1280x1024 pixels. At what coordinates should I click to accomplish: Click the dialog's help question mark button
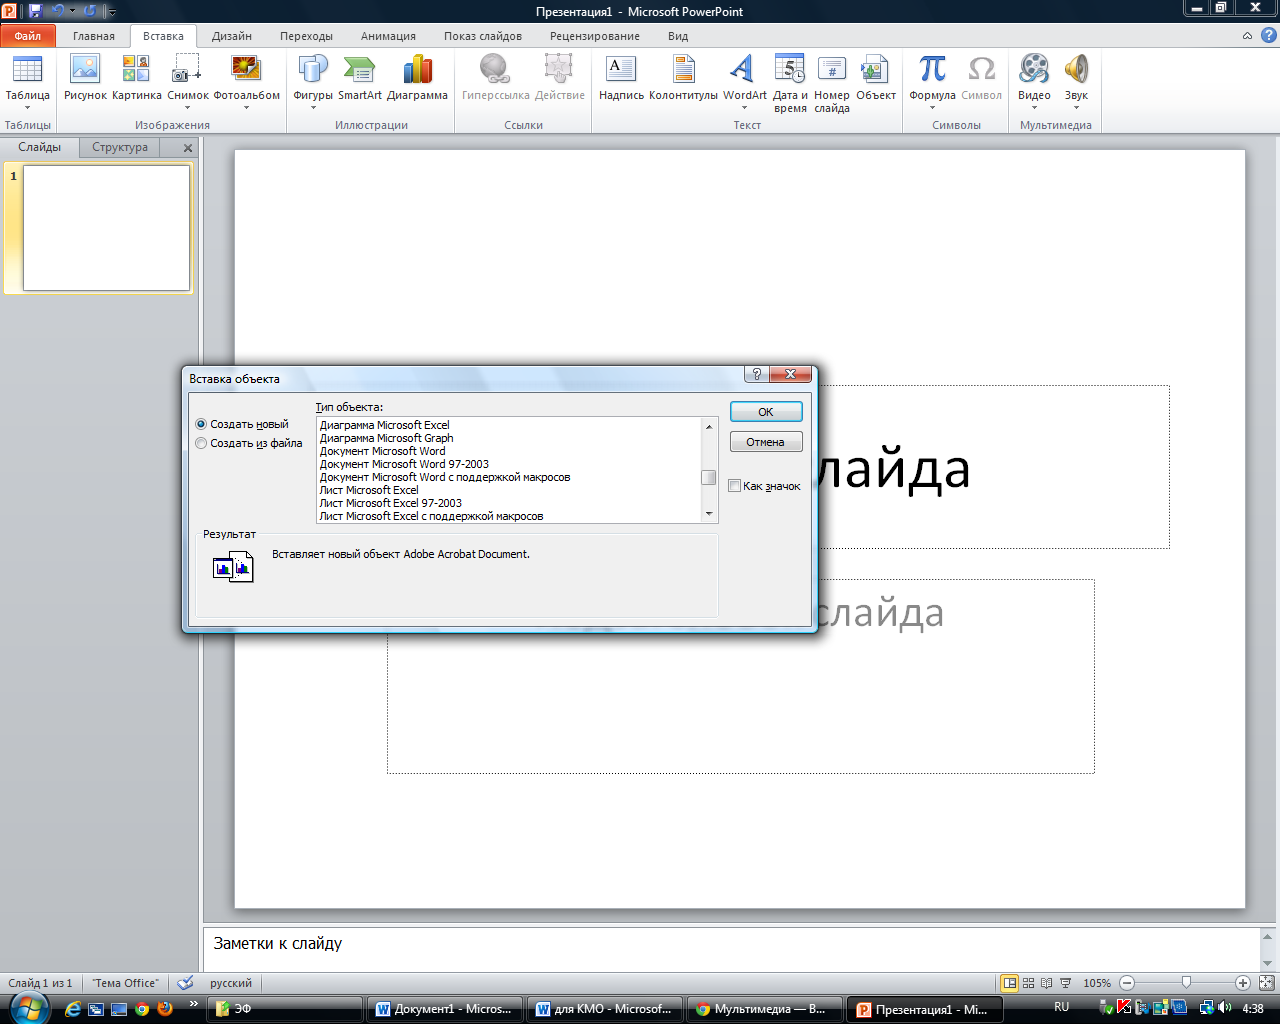click(x=757, y=374)
